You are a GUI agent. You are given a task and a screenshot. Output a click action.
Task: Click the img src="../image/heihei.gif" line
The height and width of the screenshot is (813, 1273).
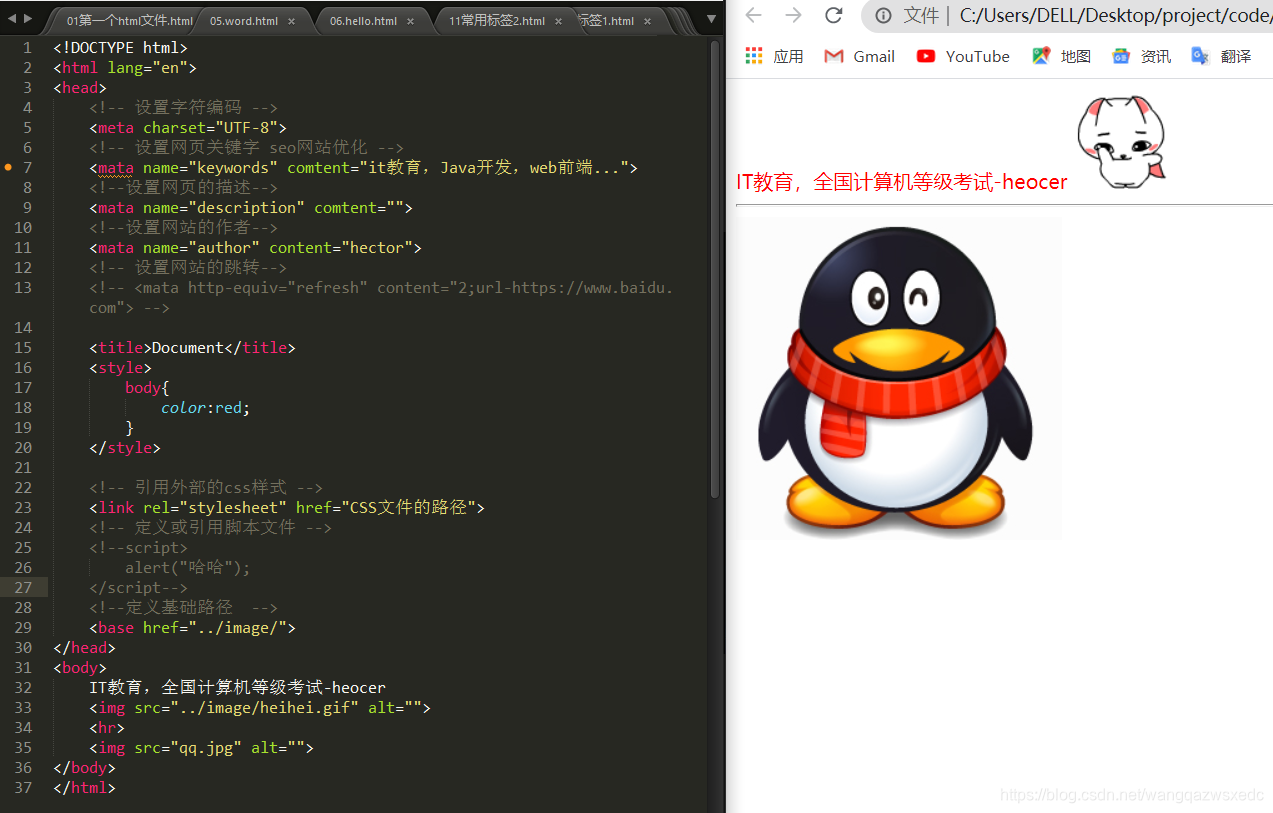click(260, 707)
